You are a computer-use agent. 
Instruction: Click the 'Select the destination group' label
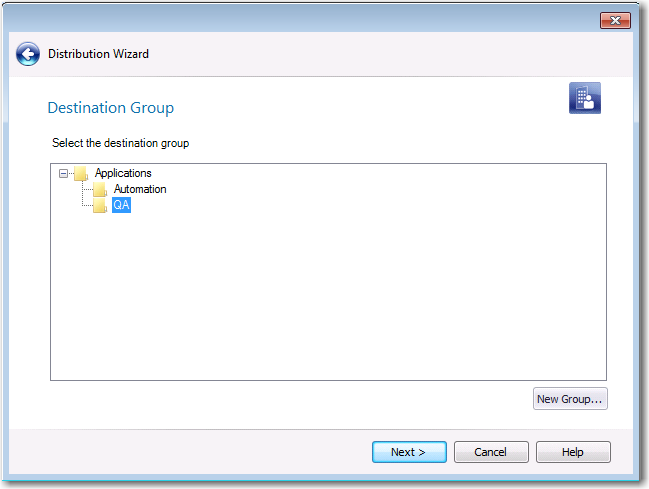[x=120, y=143]
